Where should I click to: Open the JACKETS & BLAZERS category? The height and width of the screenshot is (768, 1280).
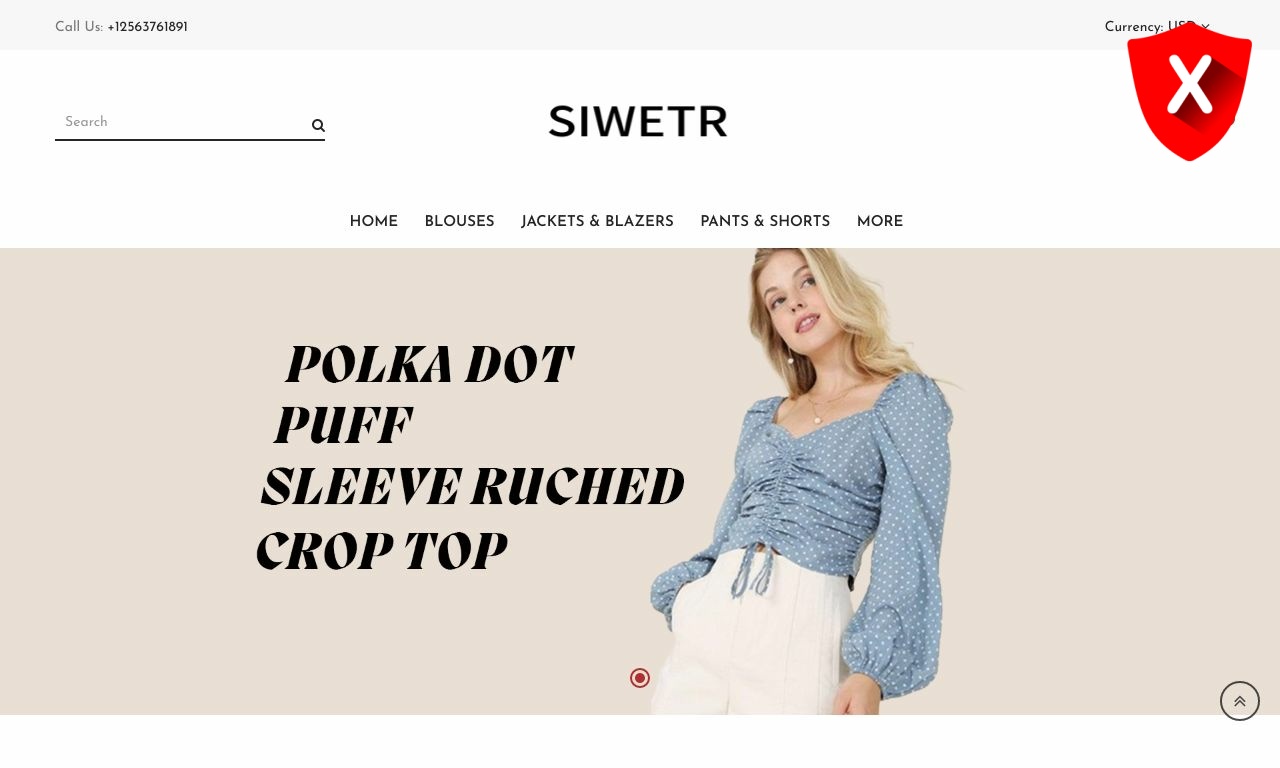click(x=597, y=222)
